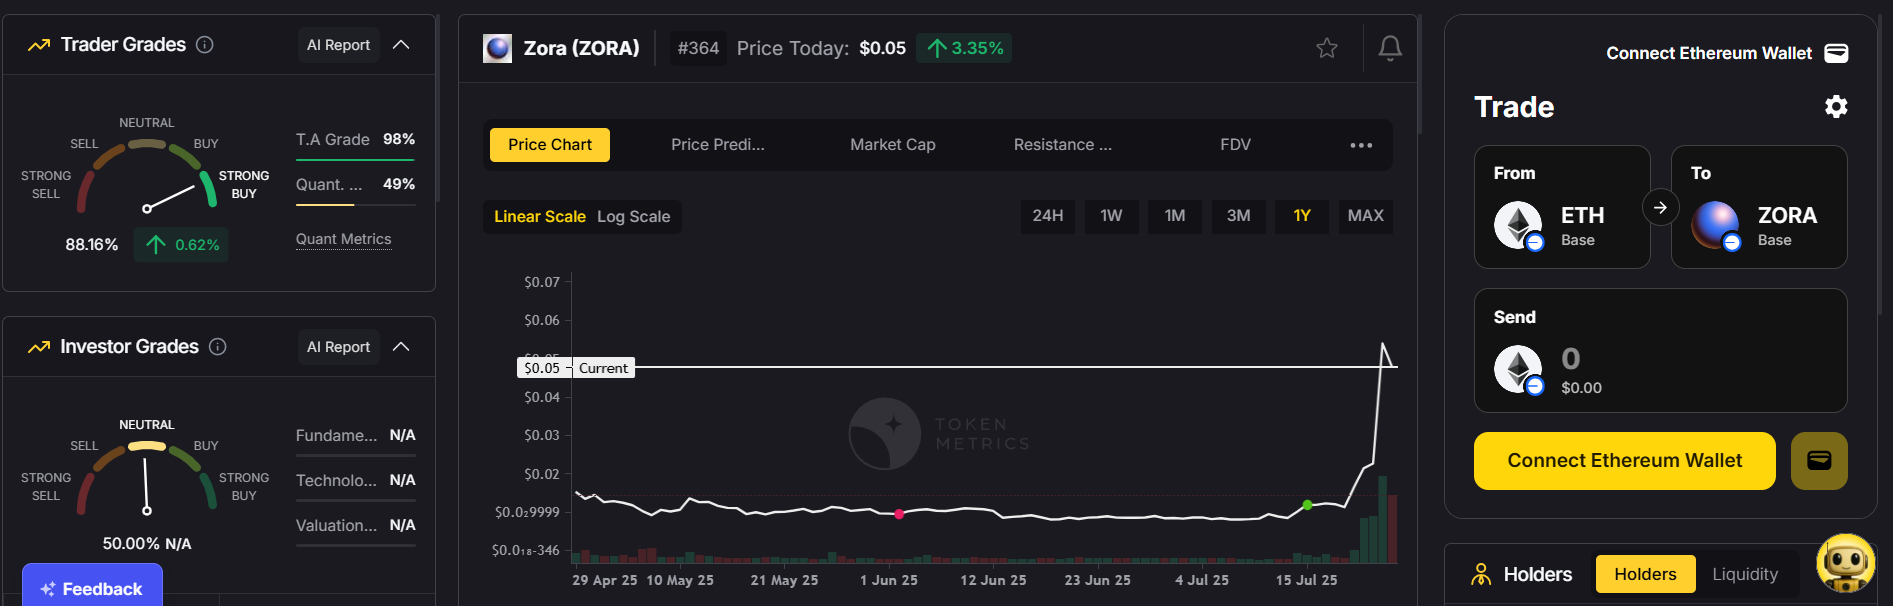Open the robot chatbot assistant icon
Screen dimensions: 1893x606
(1845, 563)
